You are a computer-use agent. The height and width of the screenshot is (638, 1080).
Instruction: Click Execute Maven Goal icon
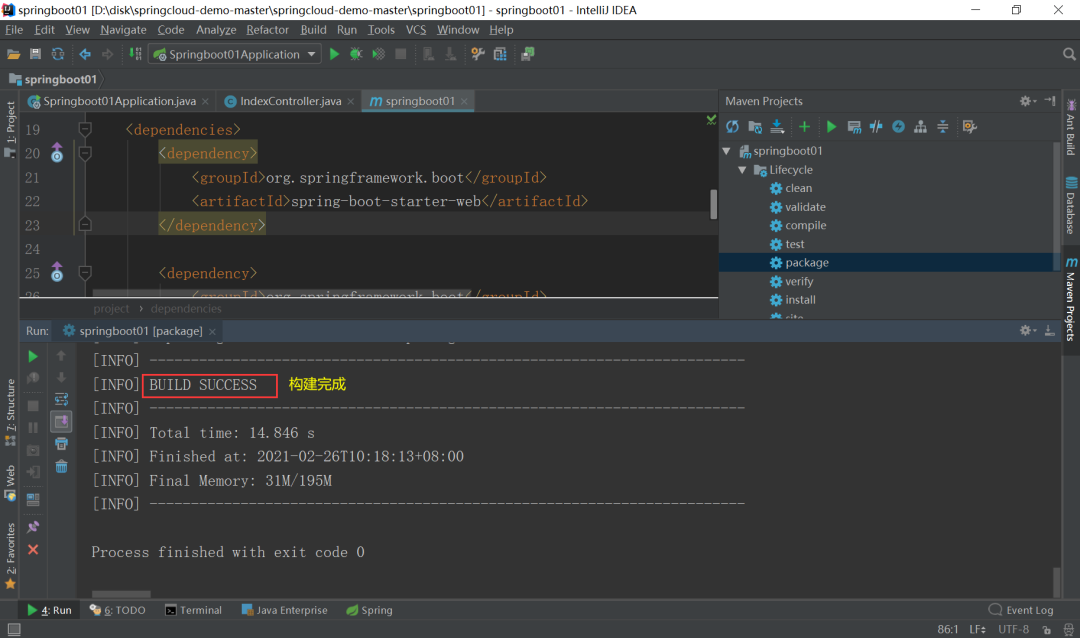pos(854,127)
